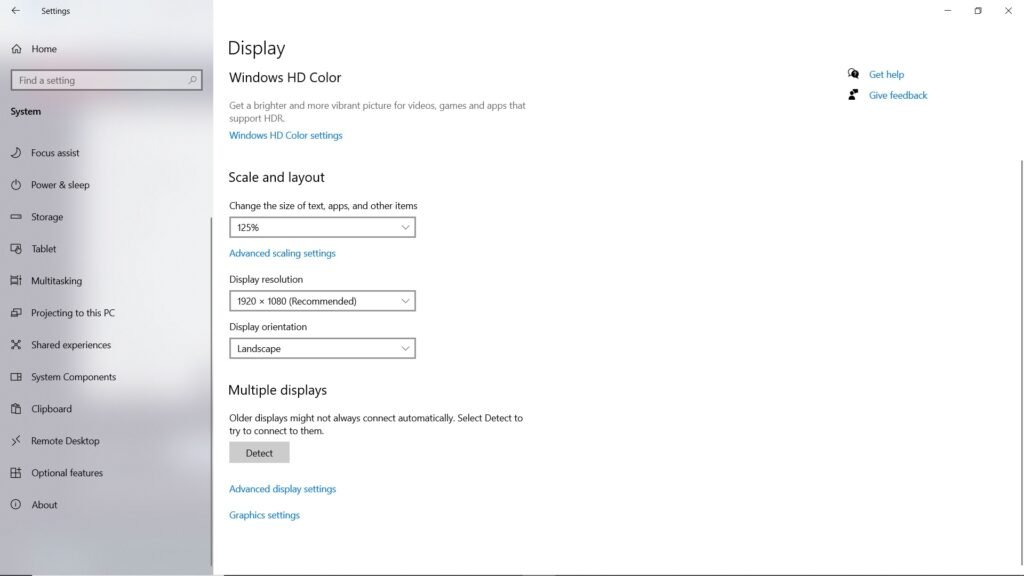This screenshot has width=1024, height=576.
Task: Focus the Find a setting search box
Action: pyautogui.click(x=100, y=80)
